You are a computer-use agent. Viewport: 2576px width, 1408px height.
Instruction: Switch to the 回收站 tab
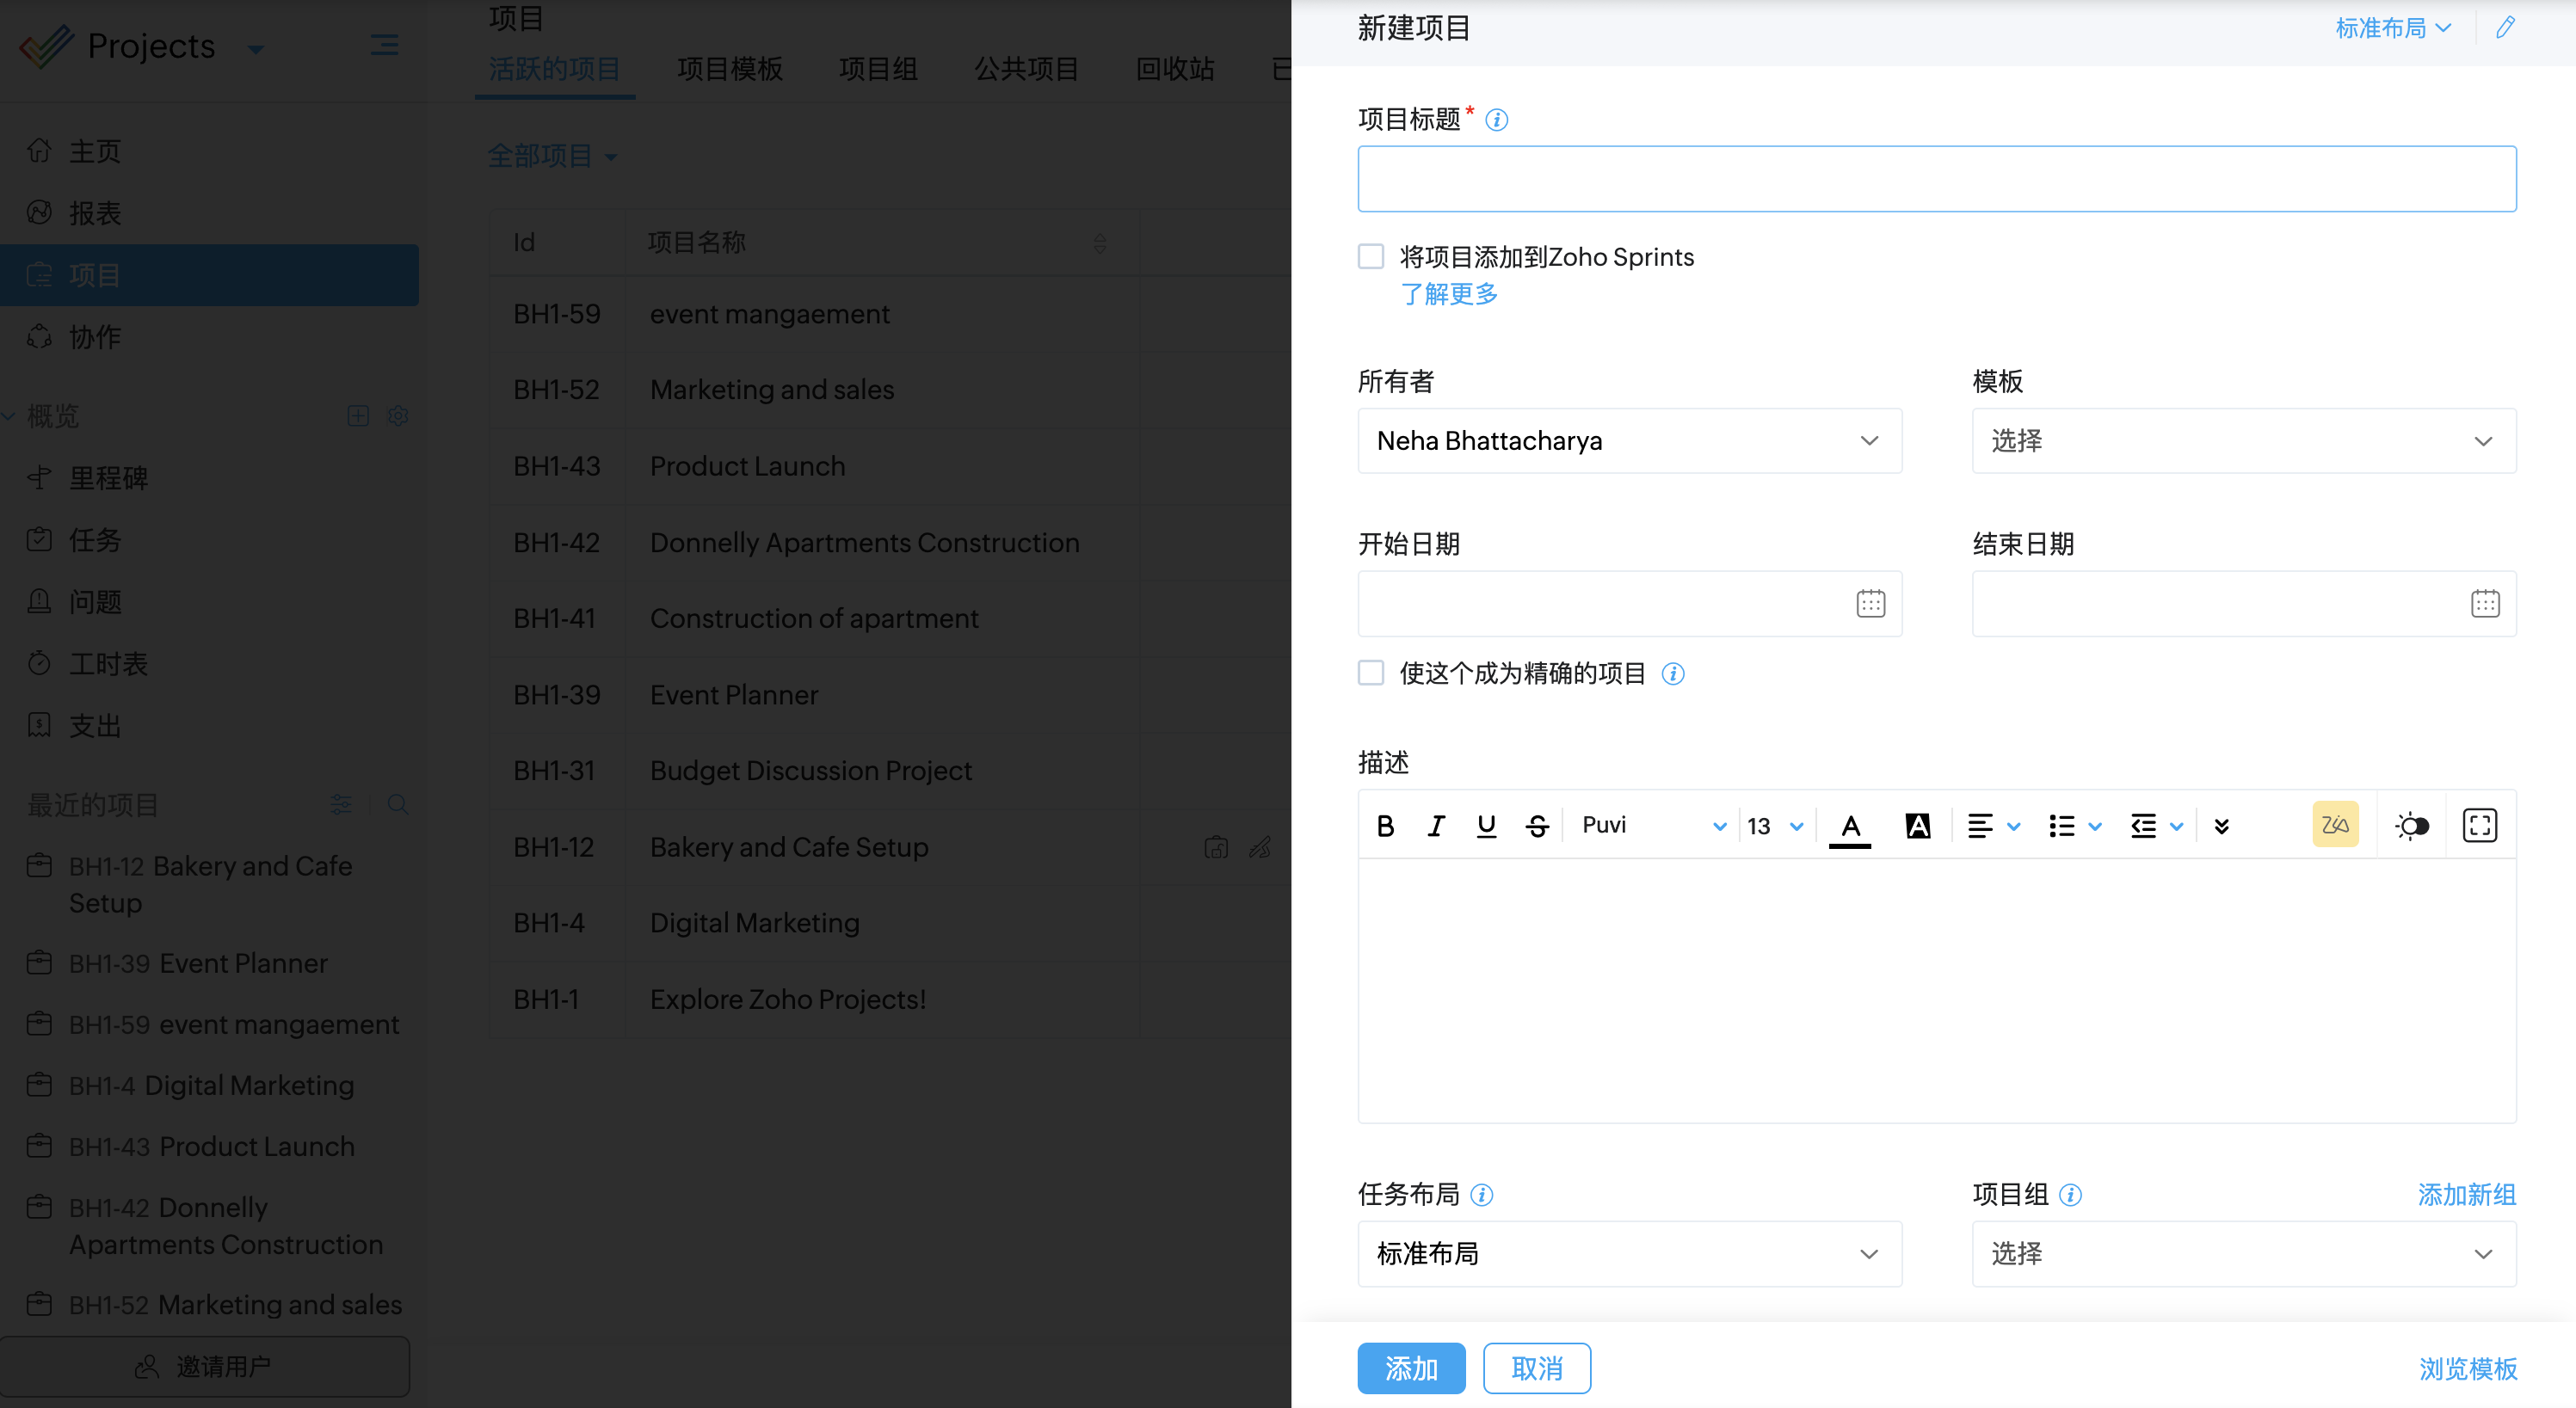click(x=1175, y=68)
